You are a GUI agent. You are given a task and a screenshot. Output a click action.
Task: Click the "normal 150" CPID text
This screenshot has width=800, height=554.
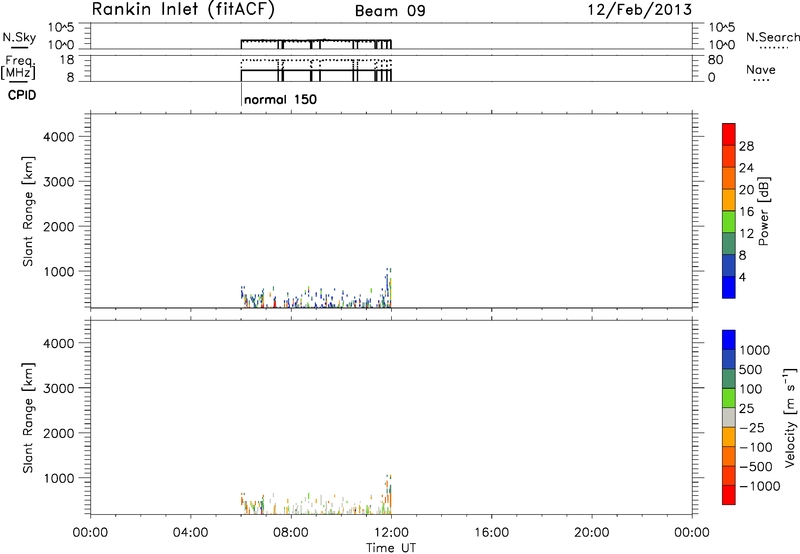(x=280, y=99)
